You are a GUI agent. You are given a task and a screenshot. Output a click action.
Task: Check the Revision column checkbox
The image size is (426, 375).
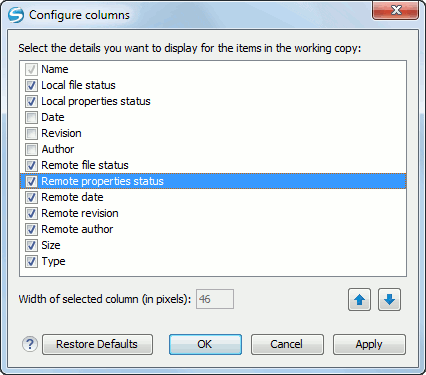point(31,133)
